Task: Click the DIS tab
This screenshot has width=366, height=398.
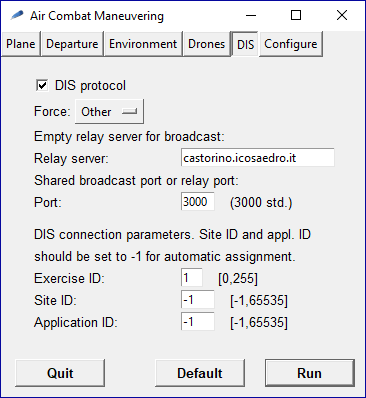Action: pos(245,44)
